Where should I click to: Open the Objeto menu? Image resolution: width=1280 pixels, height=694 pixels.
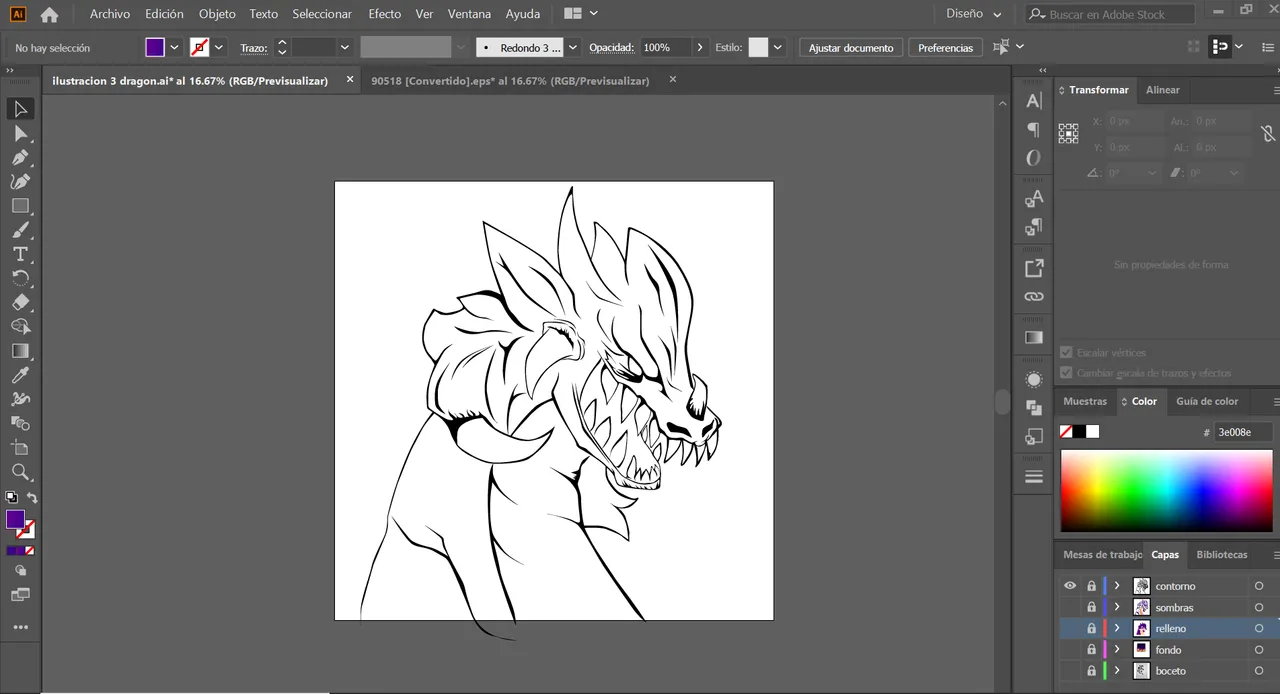[x=217, y=14]
